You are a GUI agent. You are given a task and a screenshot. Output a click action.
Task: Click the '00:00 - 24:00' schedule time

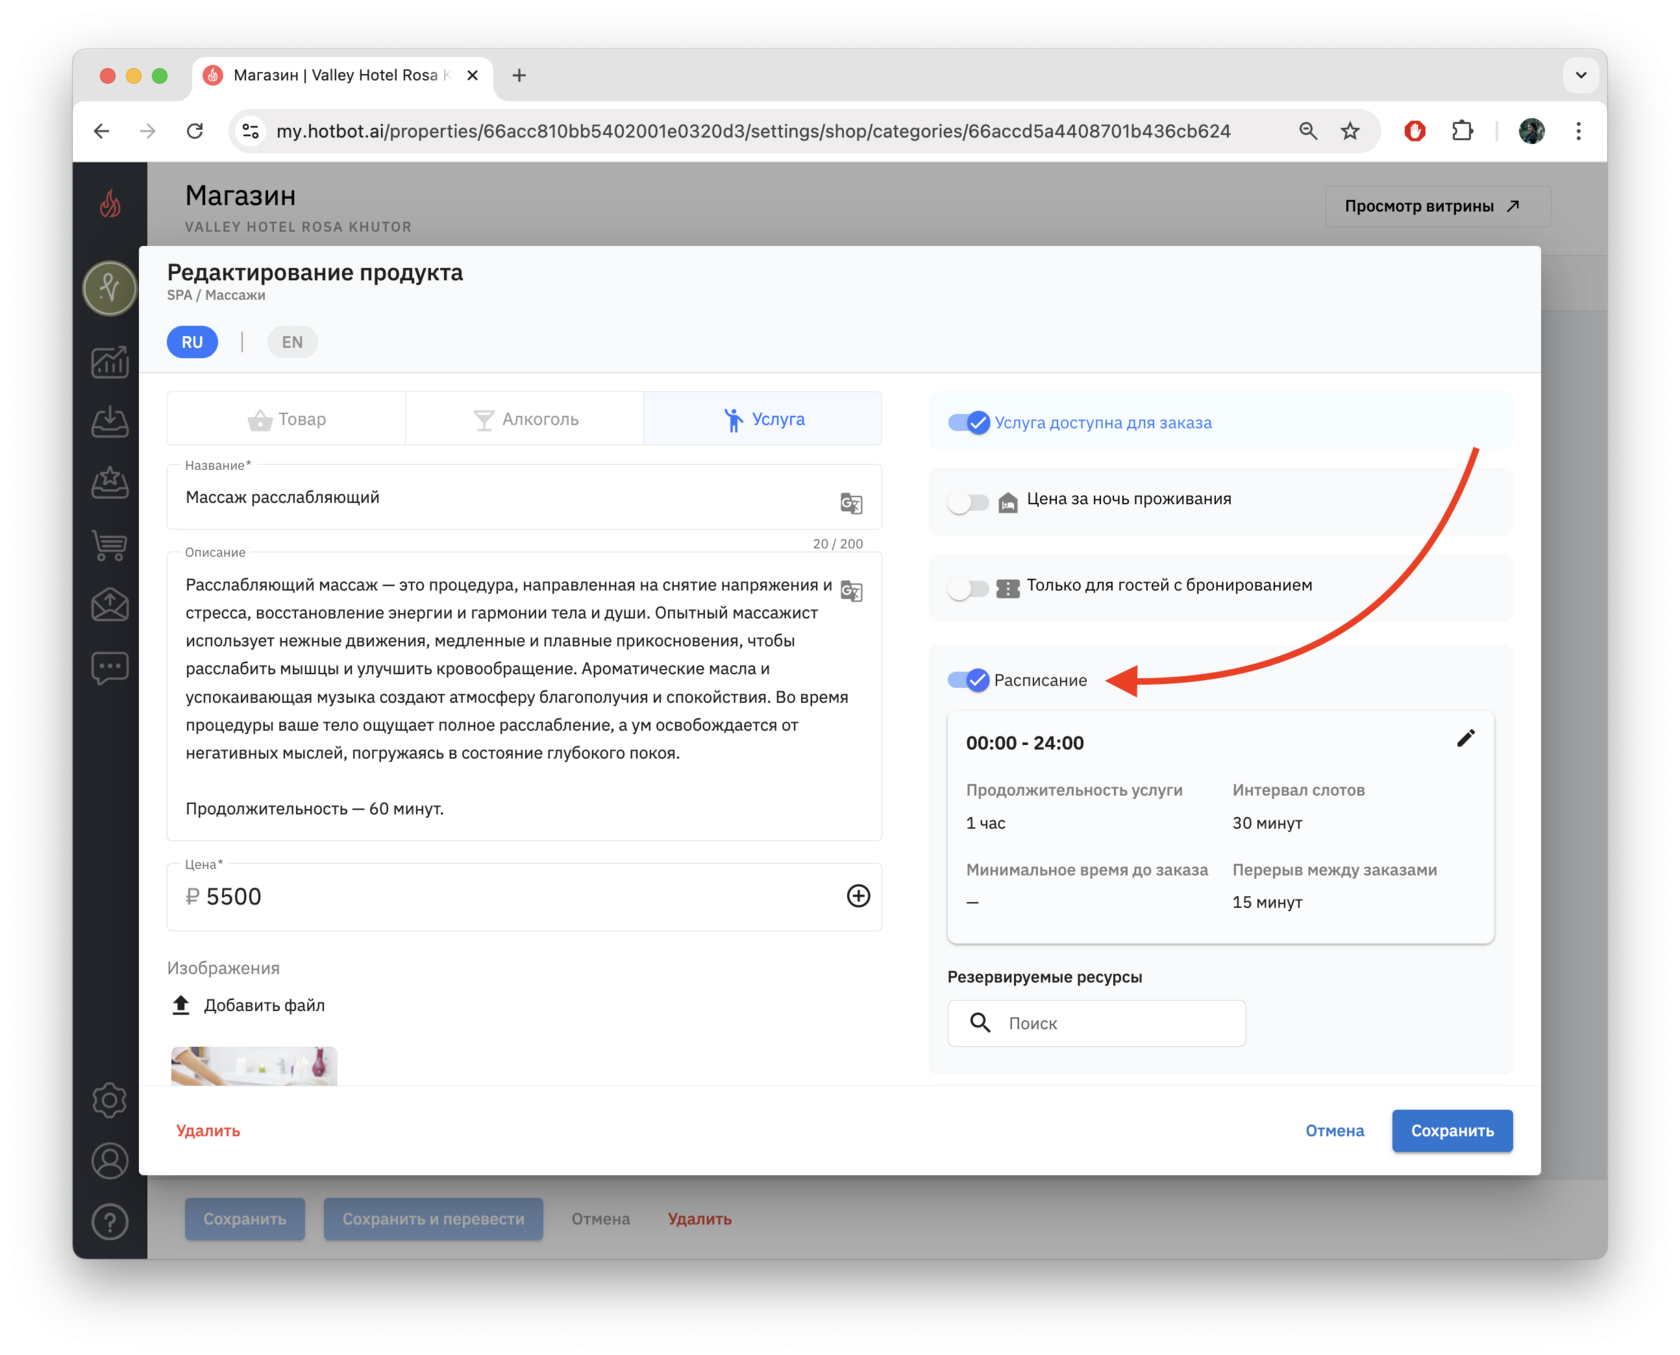click(1025, 743)
